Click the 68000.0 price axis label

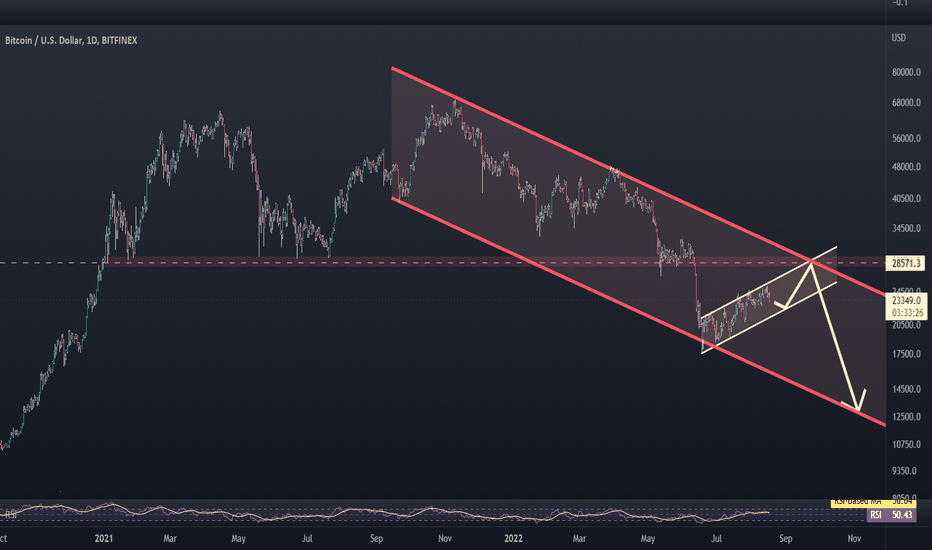click(x=906, y=103)
